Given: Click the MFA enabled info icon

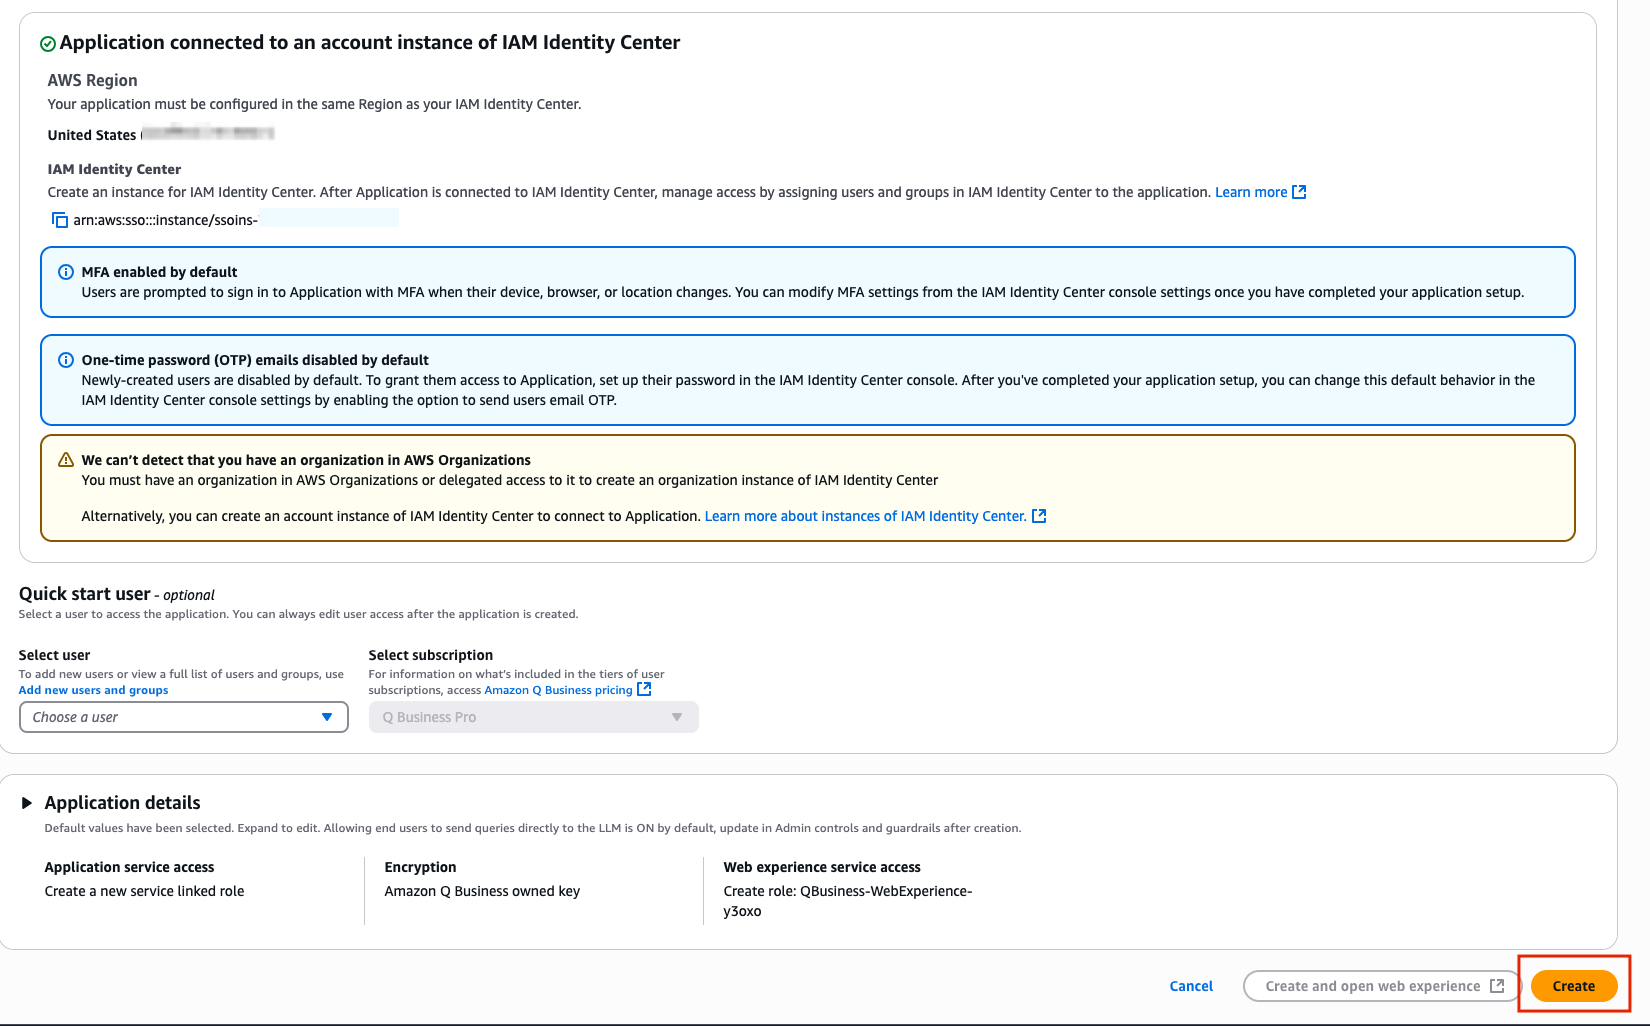Looking at the screenshot, I should (x=66, y=272).
